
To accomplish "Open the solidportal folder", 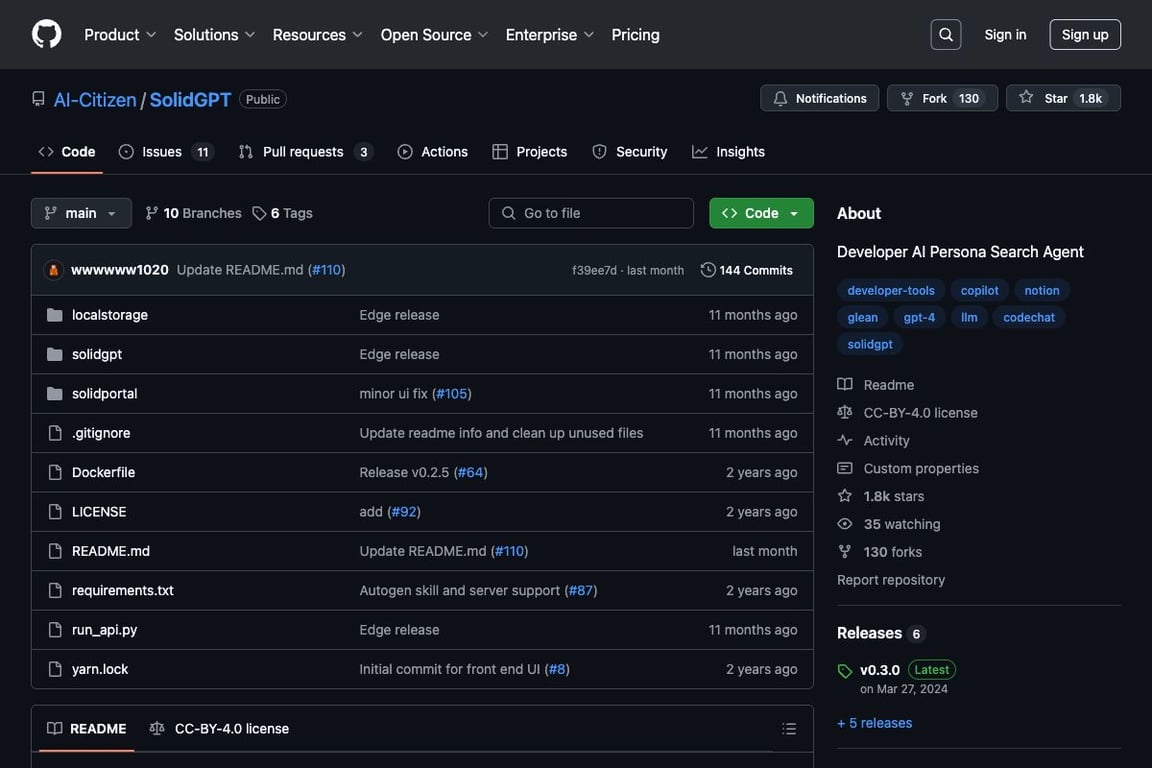I will [x=104, y=394].
